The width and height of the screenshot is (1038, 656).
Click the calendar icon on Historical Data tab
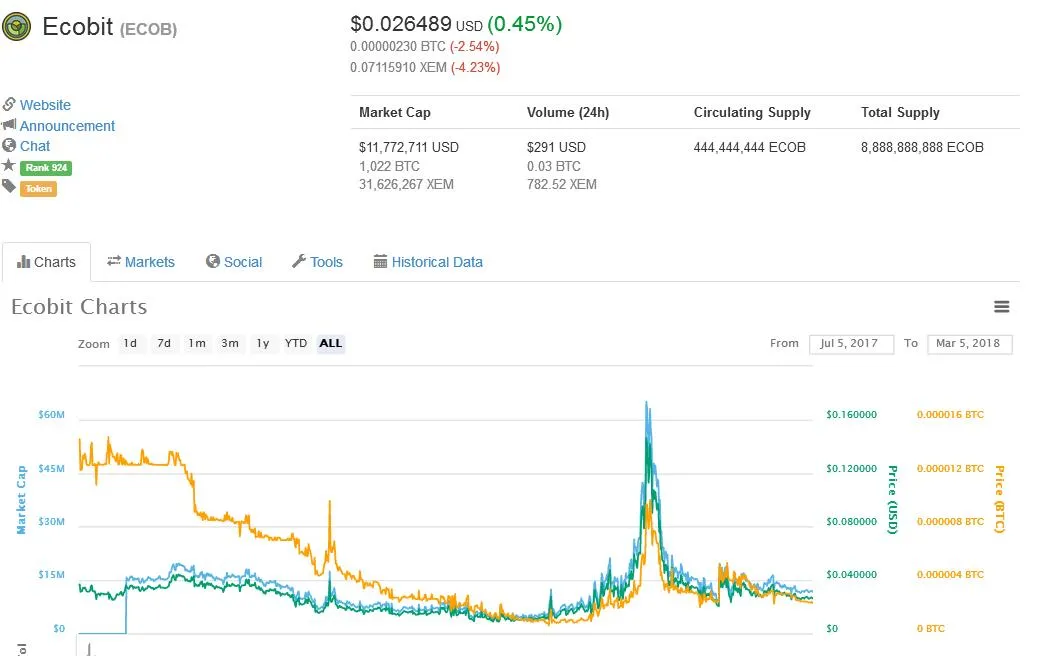(x=380, y=261)
